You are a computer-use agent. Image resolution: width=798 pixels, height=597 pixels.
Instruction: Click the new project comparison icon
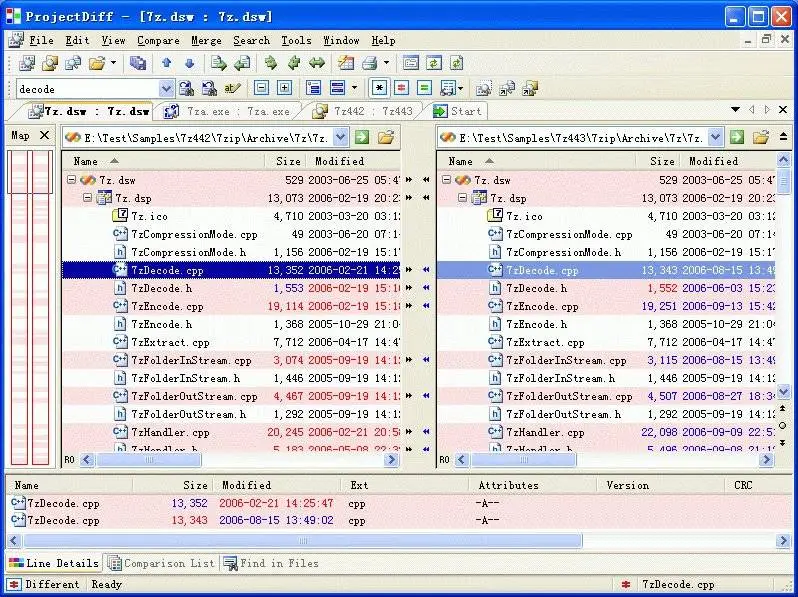(x=26, y=63)
